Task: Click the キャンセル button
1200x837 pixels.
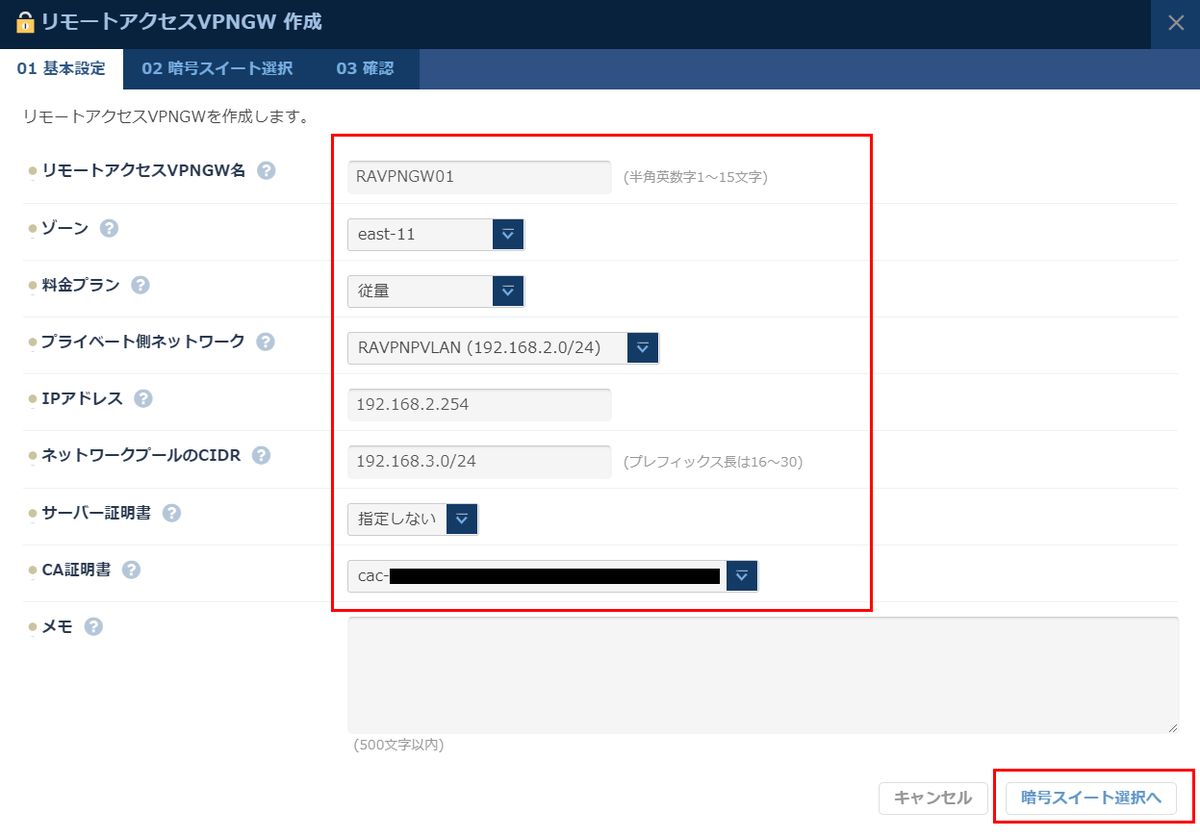Action: [x=932, y=798]
